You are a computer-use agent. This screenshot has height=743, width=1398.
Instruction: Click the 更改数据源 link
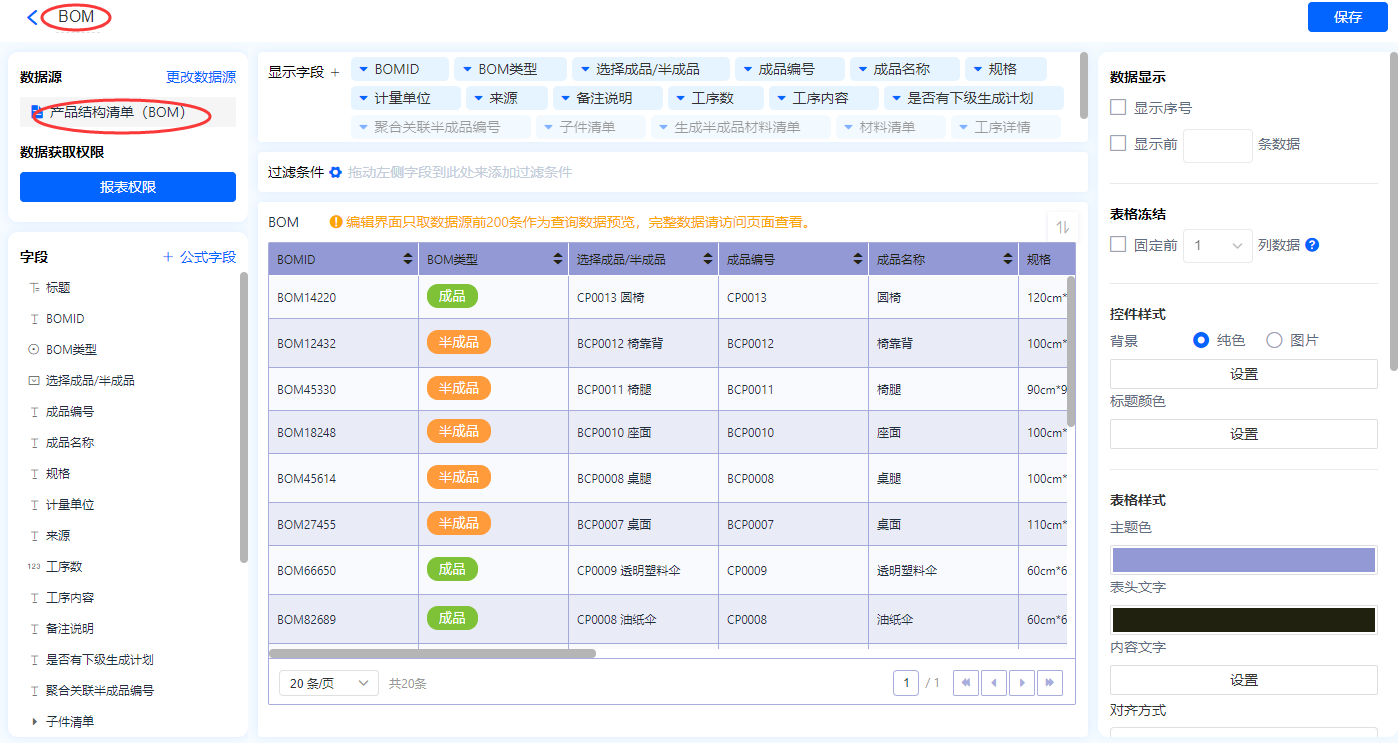coord(201,77)
